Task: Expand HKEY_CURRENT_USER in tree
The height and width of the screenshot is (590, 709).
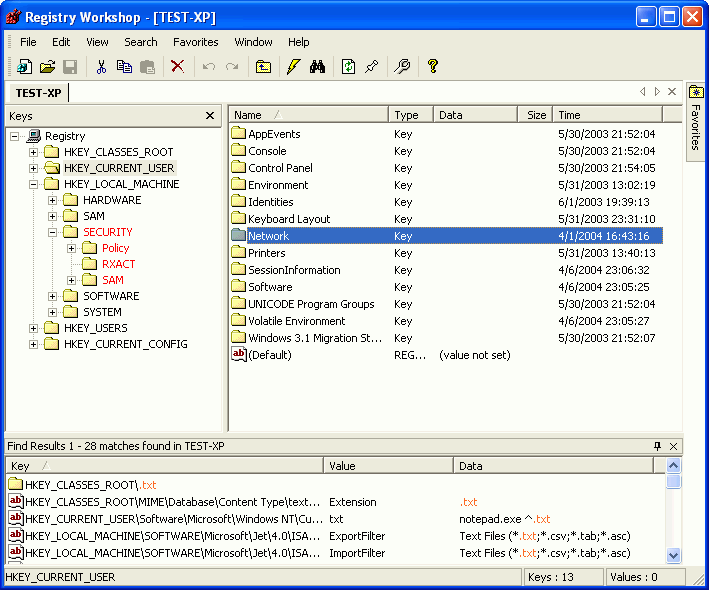Action: (33, 168)
